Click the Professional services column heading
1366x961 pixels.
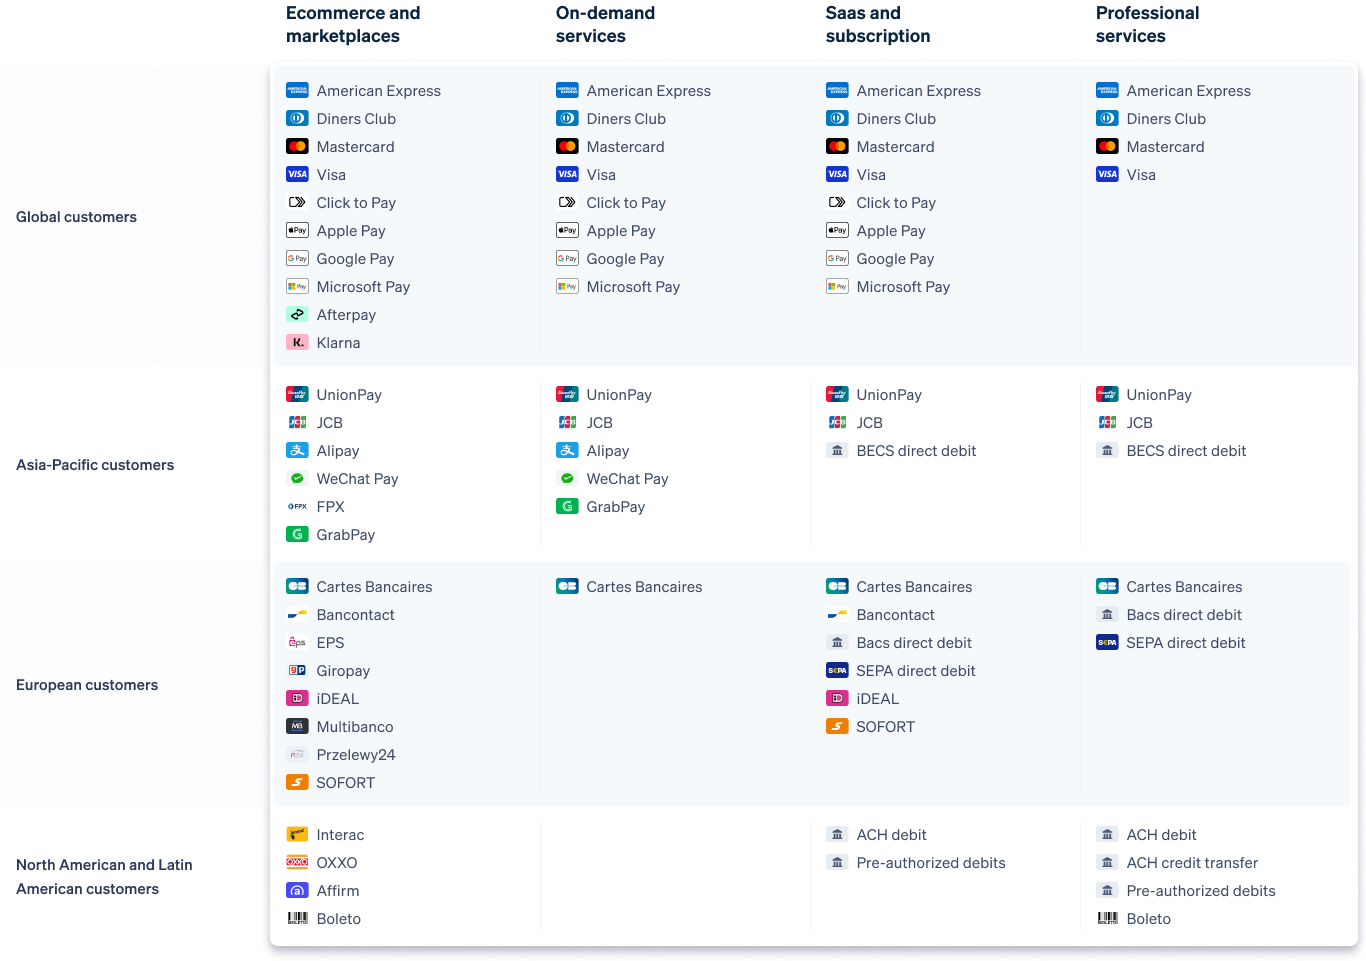point(1147,24)
